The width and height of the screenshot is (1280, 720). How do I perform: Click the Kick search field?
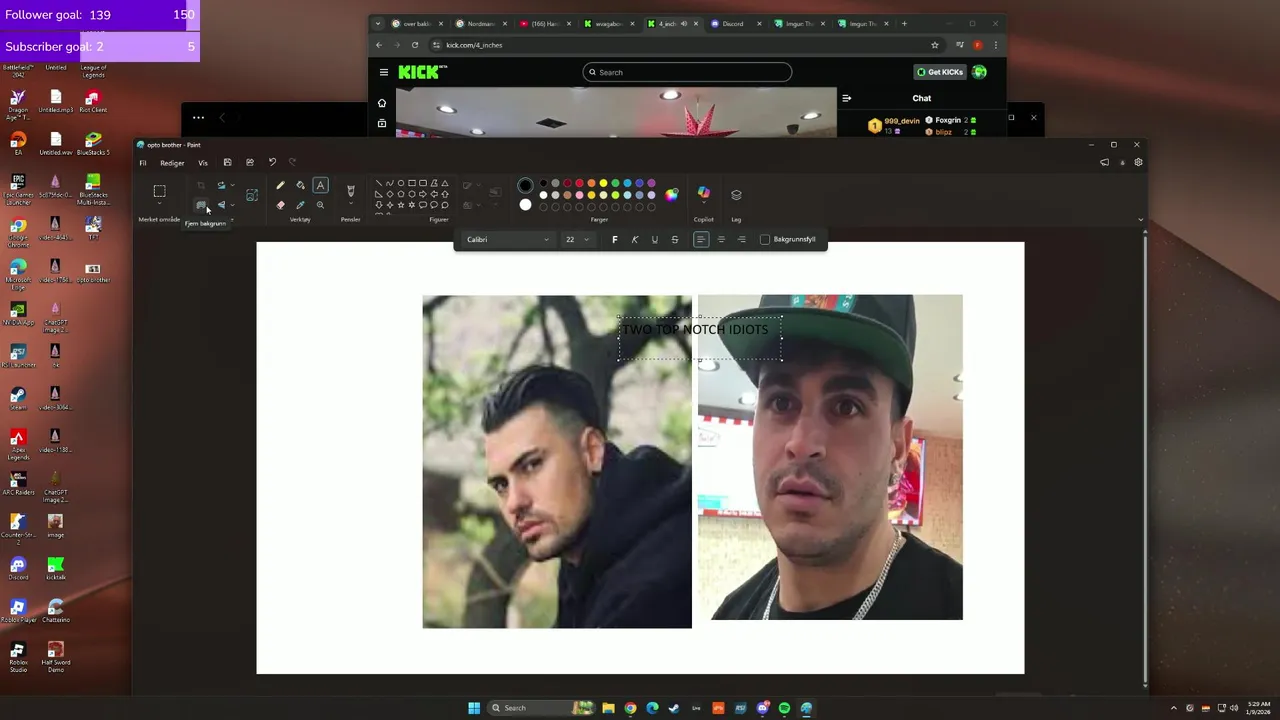pos(688,72)
